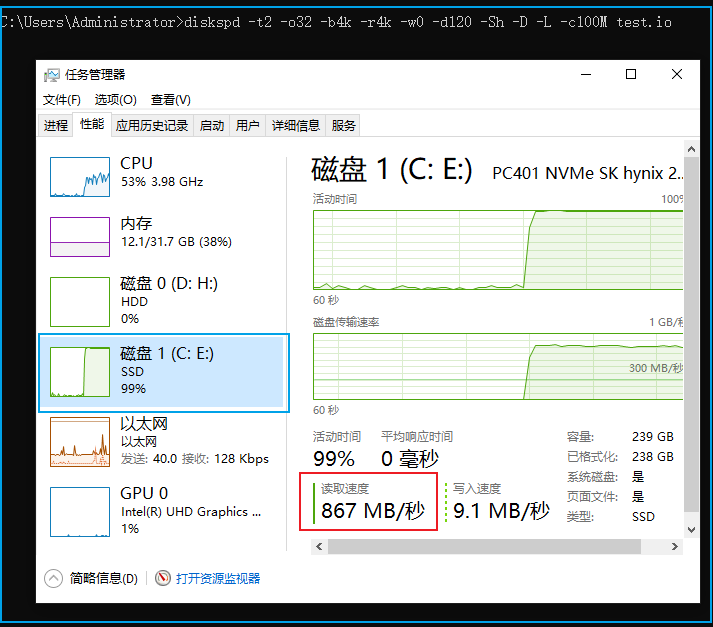Viewport: 713px width, 627px height.
Task: Click 打开资源监视器 link
Action: pos(217,578)
